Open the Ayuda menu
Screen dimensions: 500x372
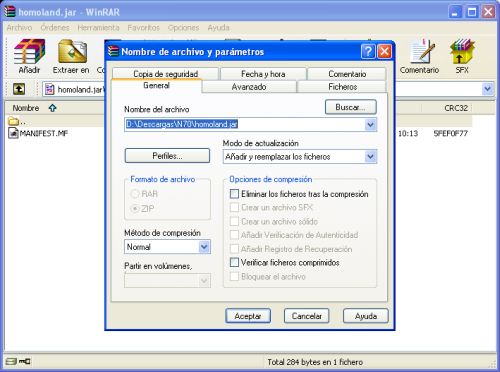coord(218,28)
